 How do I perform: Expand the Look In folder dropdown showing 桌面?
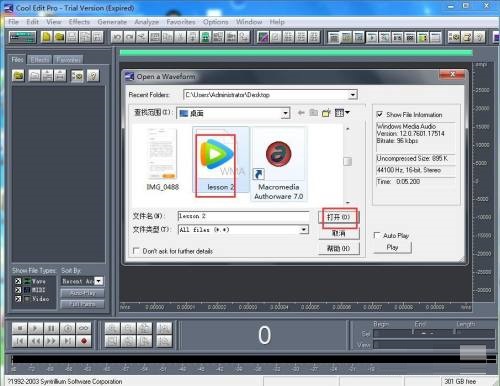285,113
